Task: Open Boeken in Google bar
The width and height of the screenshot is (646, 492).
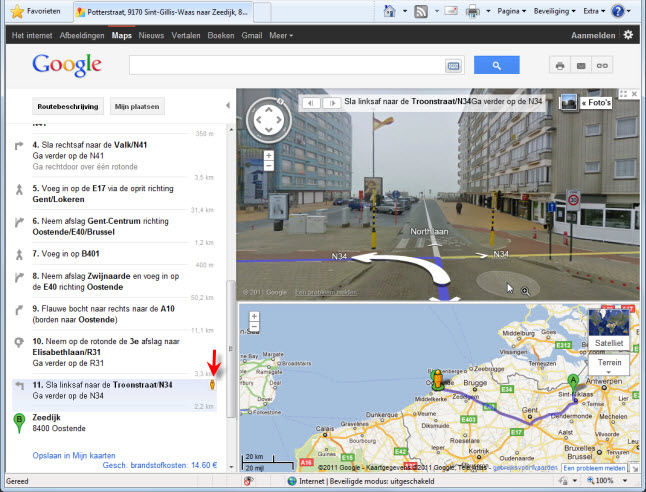Action: point(221,35)
